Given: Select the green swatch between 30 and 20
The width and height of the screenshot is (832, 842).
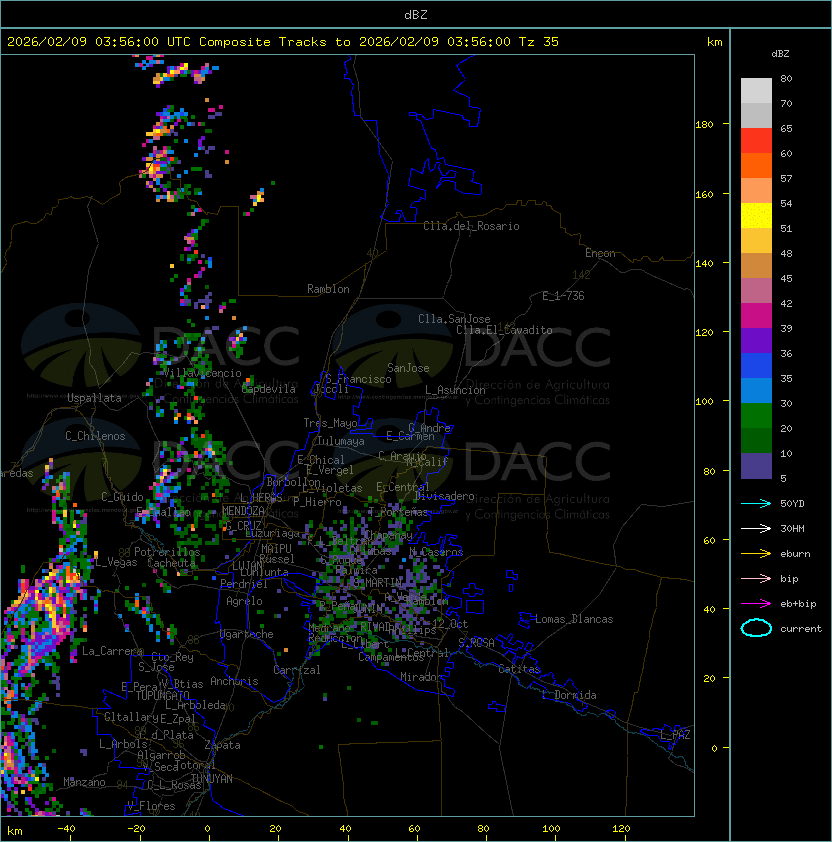Looking at the screenshot, I should pyautogui.click(x=756, y=415).
